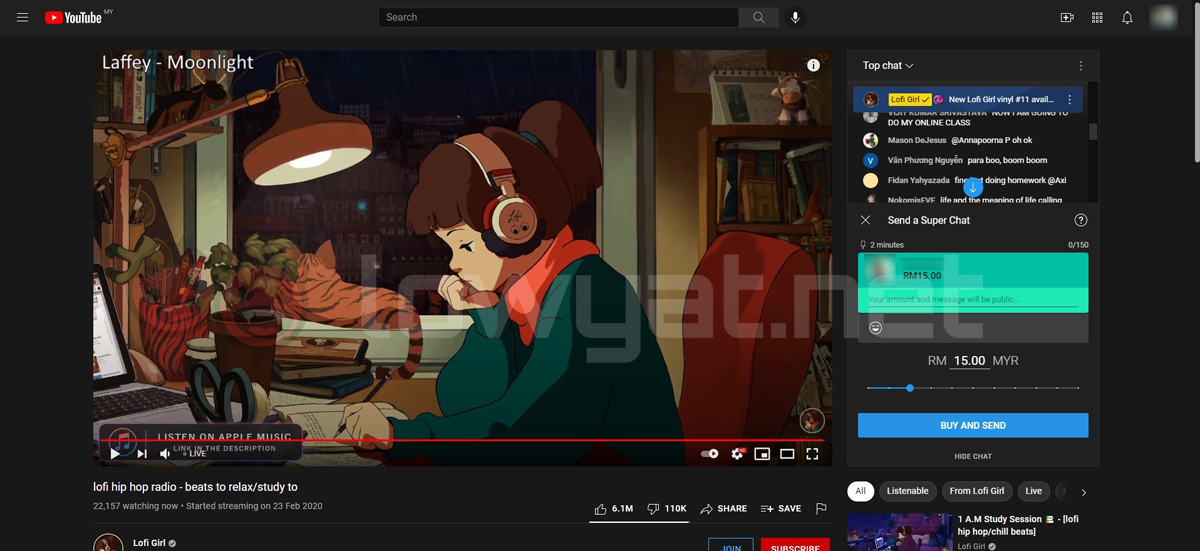
Task: Open the notifications bell
Action: coord(1127,17)
